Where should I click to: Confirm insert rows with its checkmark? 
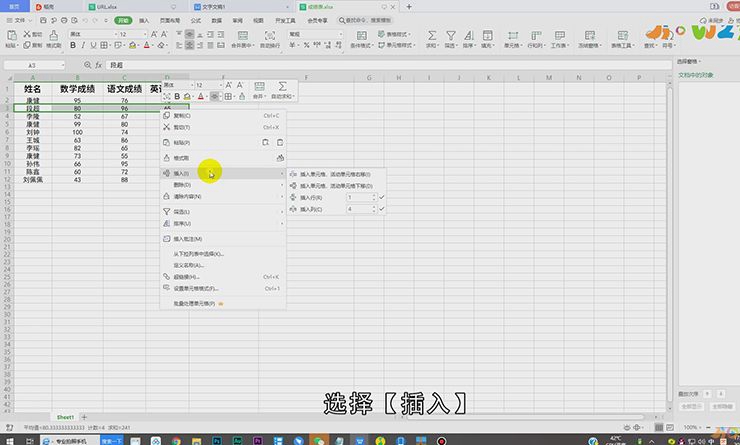click(382, 197)
